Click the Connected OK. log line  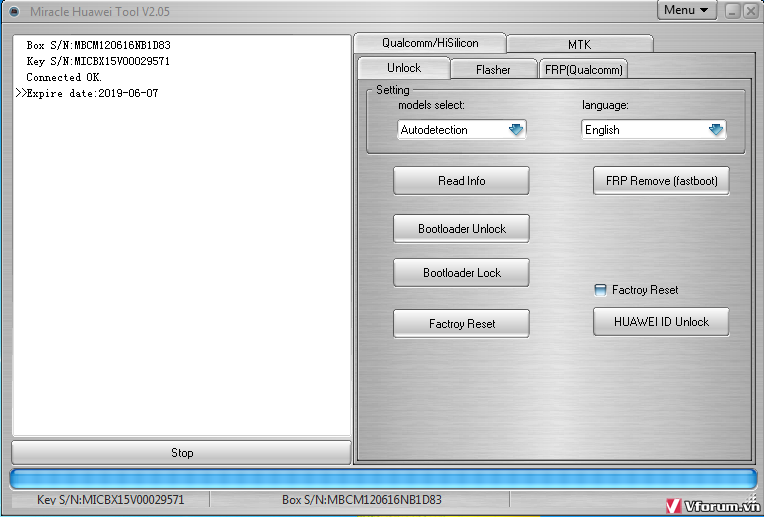[64, 77]
